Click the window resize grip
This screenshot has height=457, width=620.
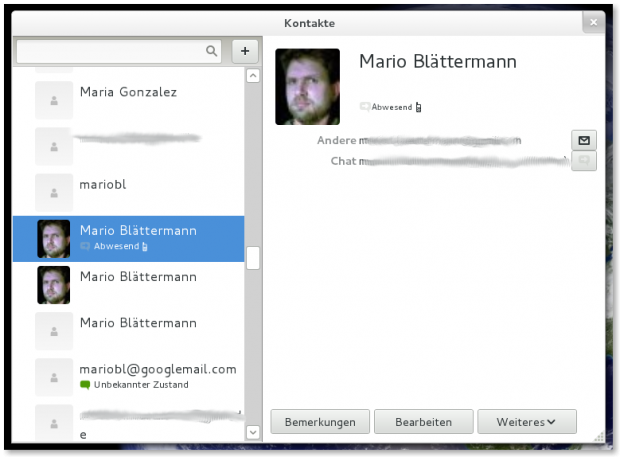click(599, 436)
